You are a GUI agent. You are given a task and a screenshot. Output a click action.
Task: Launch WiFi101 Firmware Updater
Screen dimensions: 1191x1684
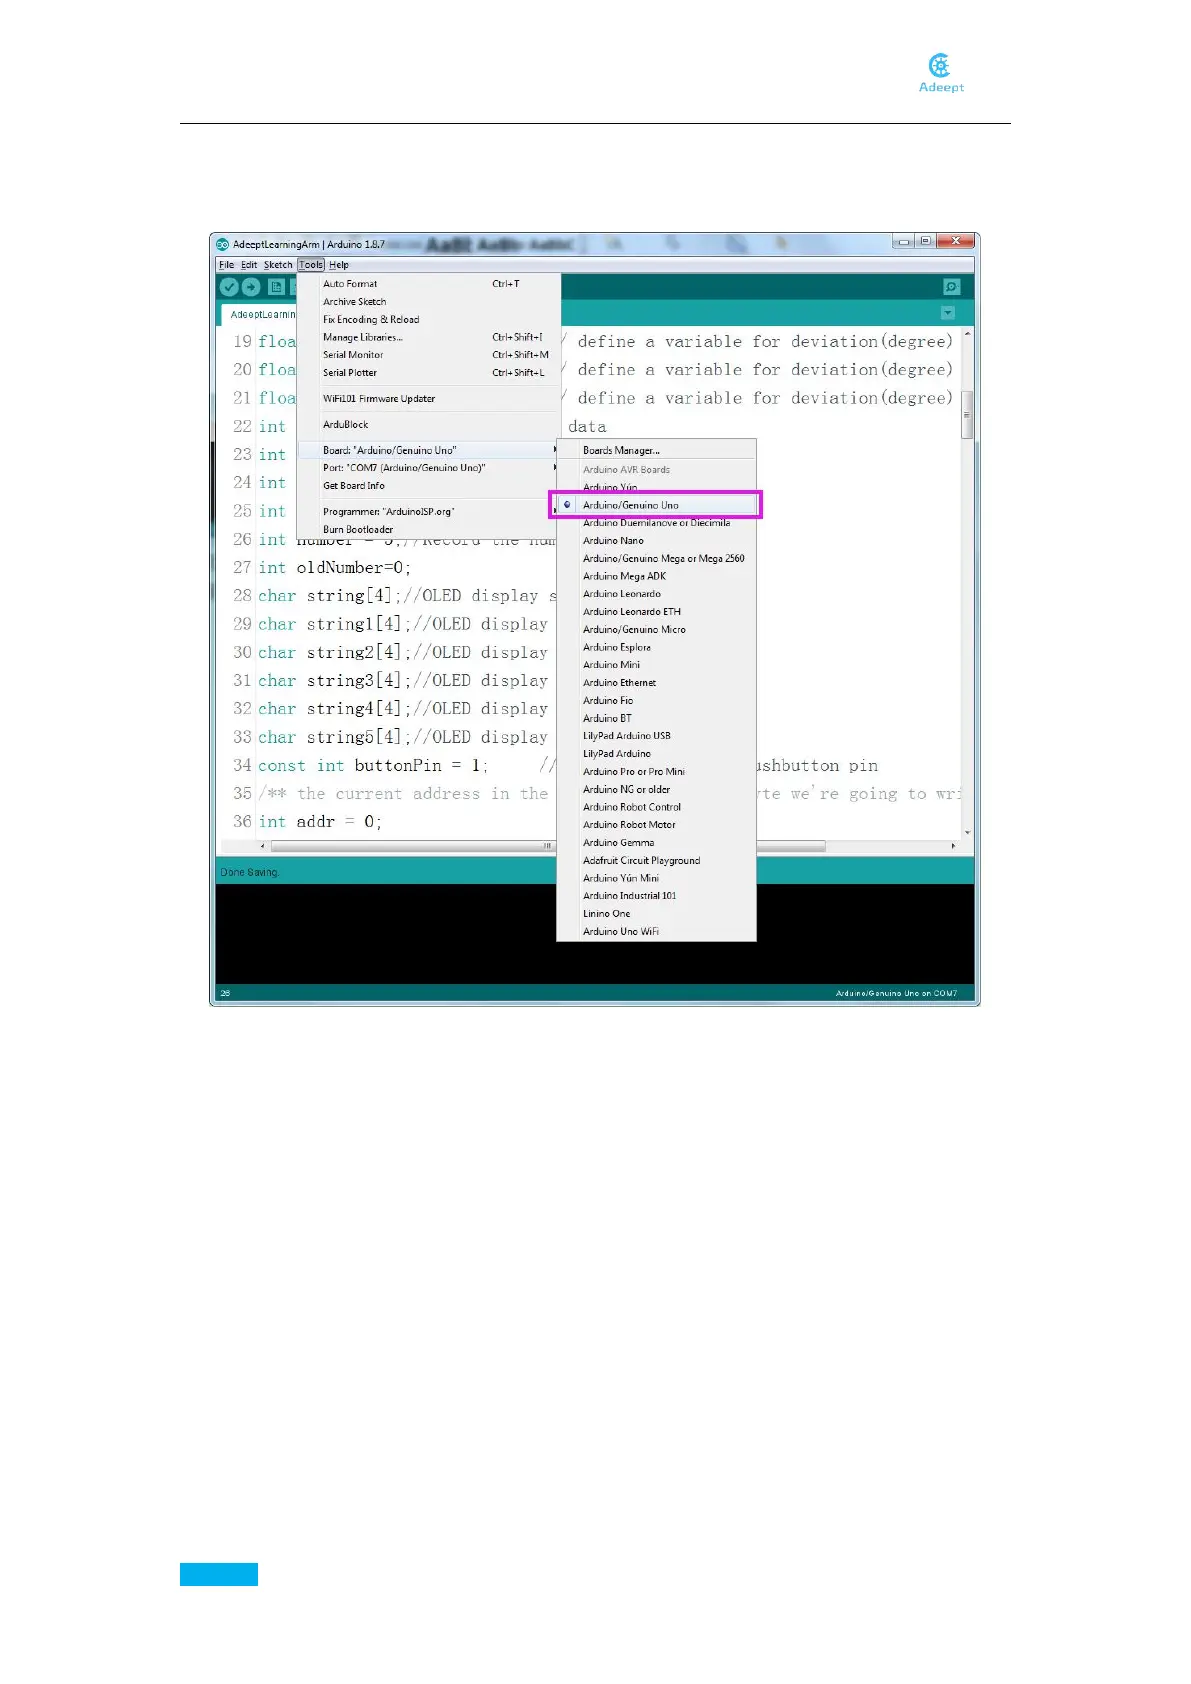[428, 399]
